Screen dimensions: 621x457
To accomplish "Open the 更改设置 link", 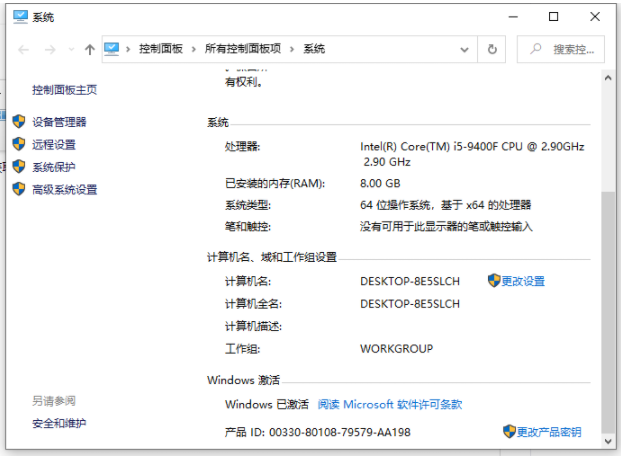I will click(523, 281).
